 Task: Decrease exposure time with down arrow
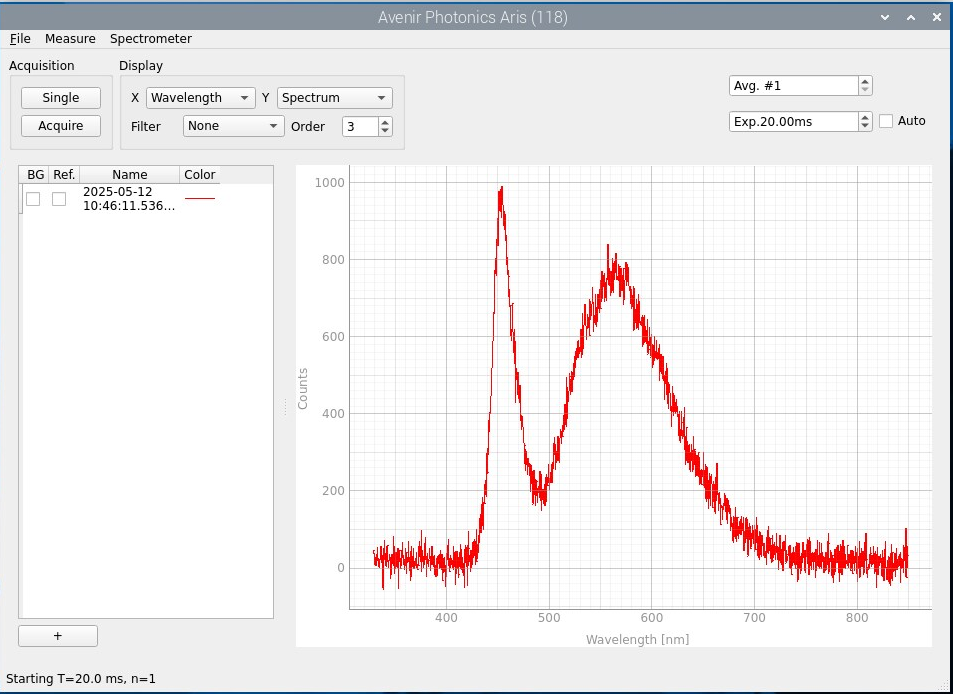point(865,126)
